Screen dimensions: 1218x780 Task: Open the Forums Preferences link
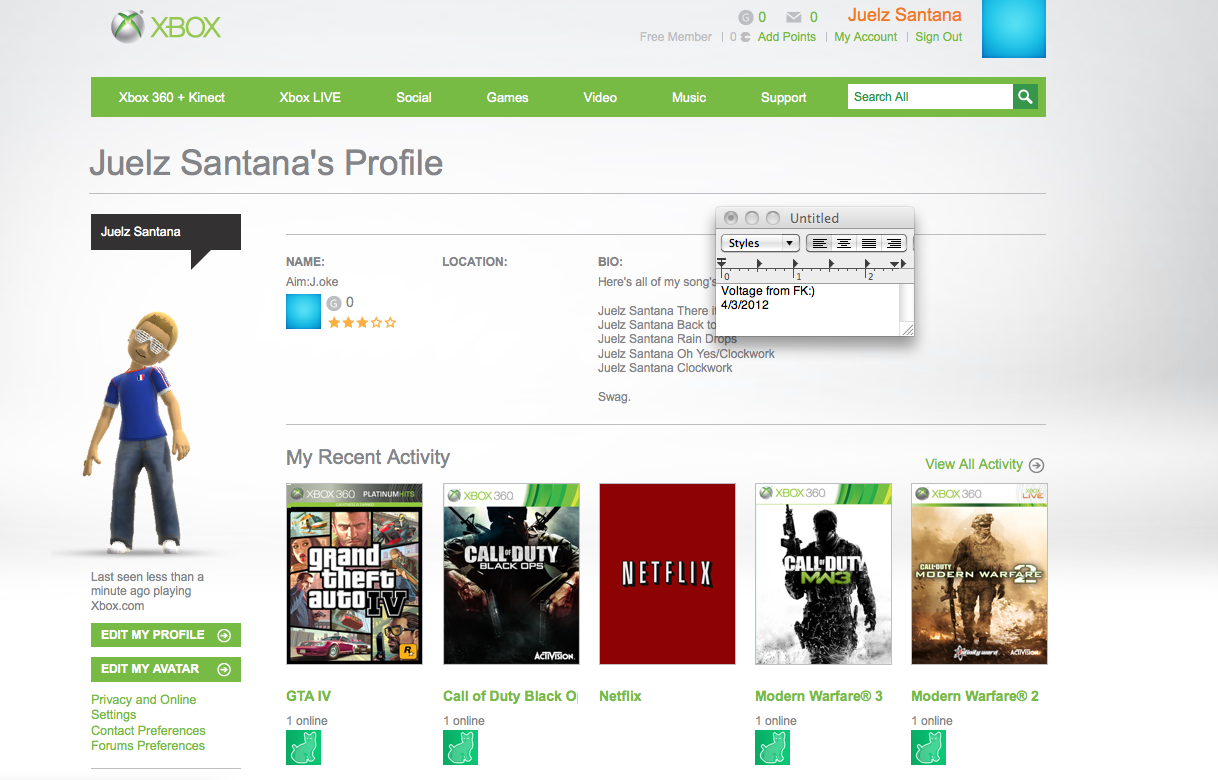click(148, 745)
